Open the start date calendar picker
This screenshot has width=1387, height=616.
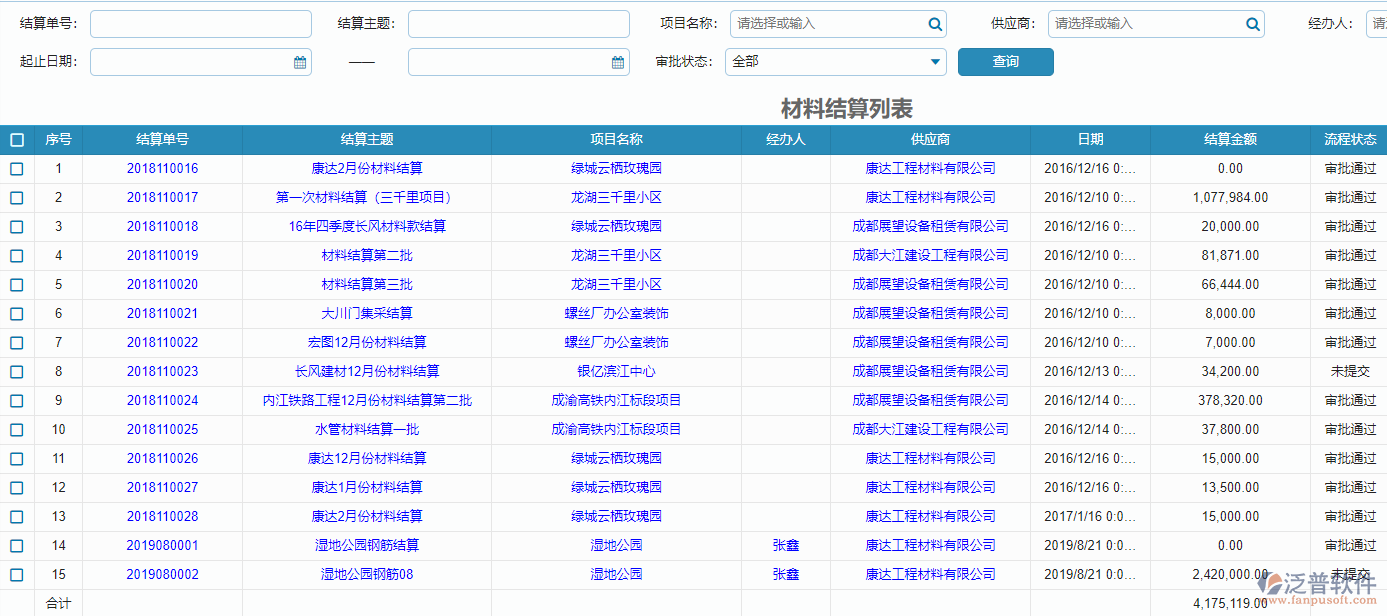tap(298, 61)
